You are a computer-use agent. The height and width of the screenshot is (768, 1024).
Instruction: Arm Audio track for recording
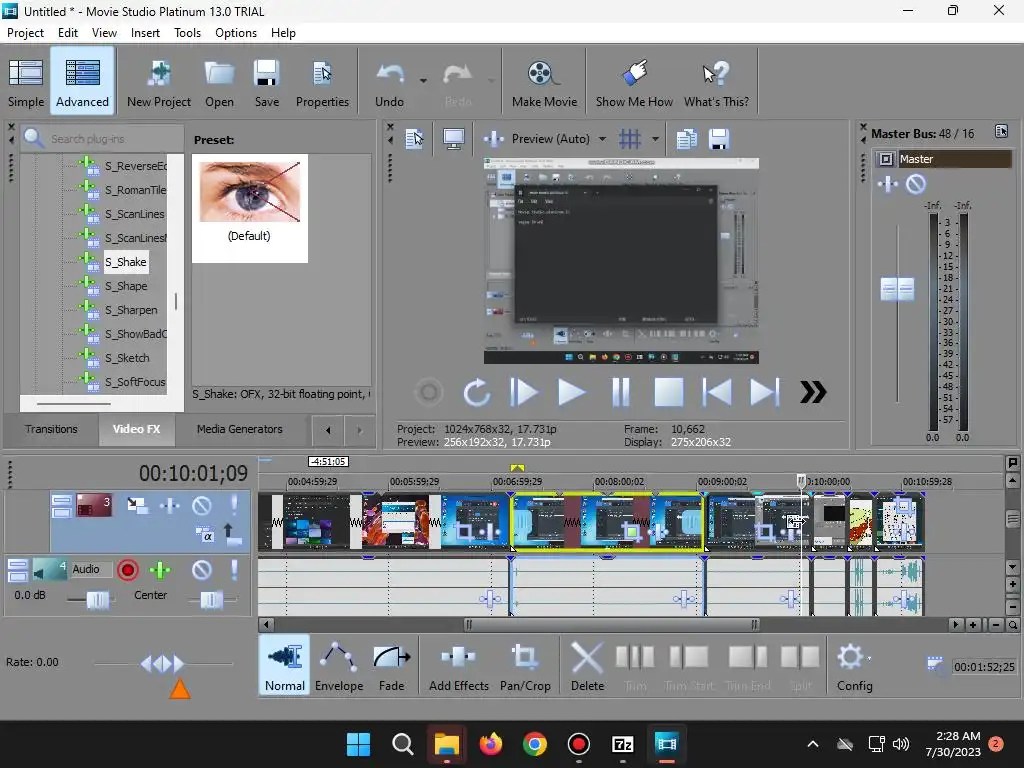[128, 570]
